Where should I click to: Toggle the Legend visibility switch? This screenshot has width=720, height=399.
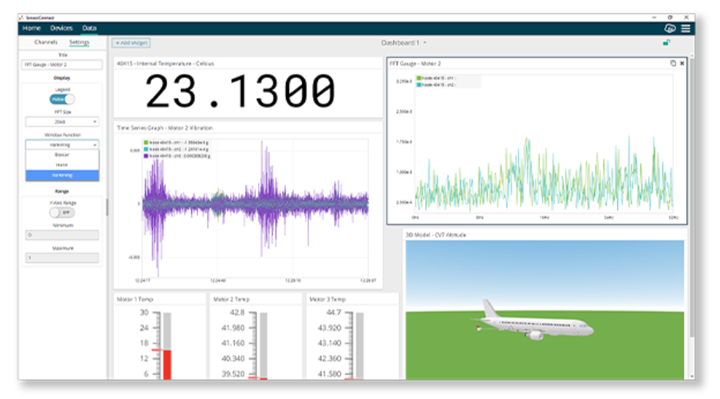tap(62, 99)
